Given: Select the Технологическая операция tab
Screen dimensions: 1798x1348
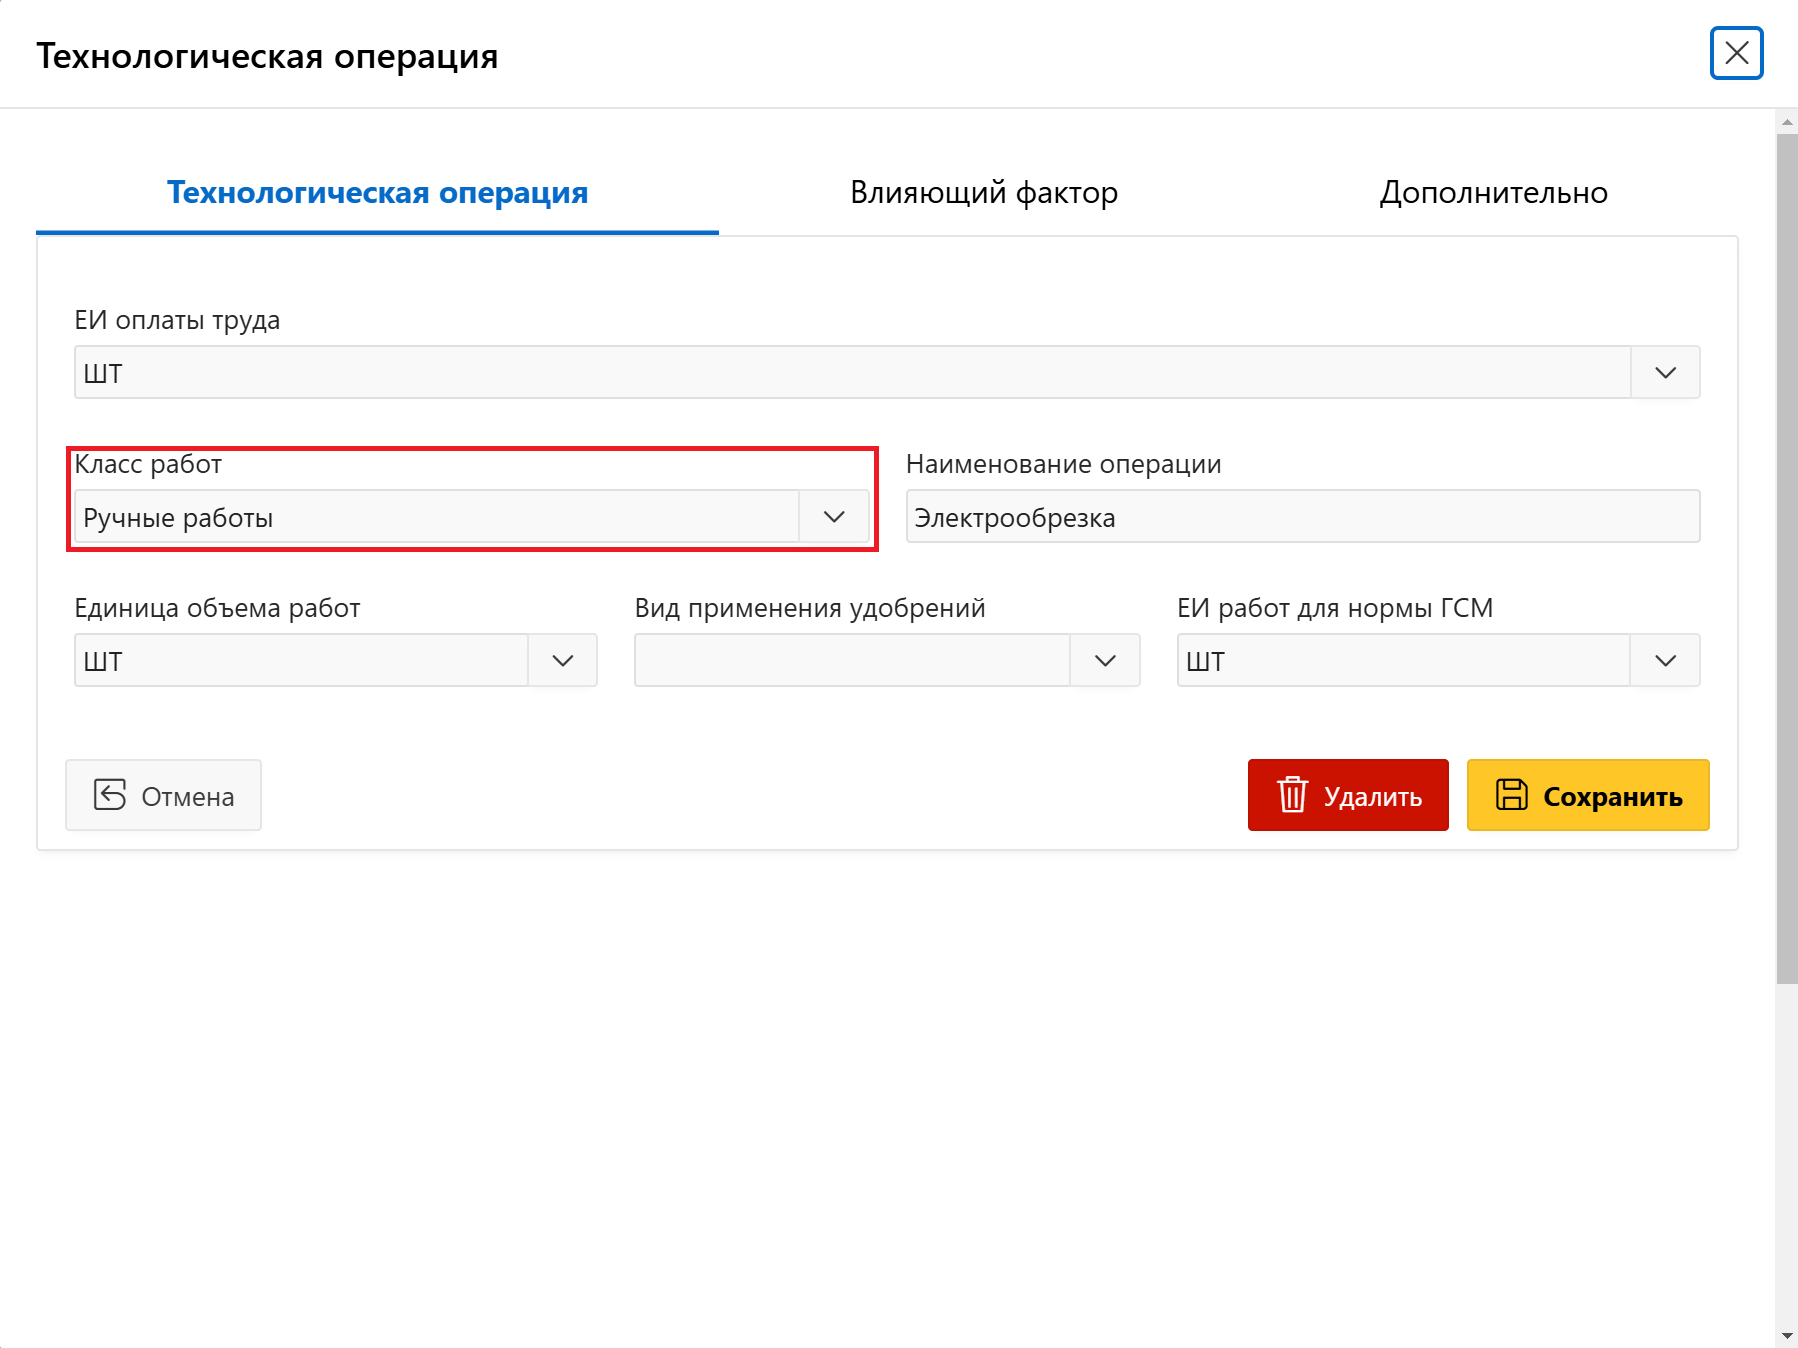Looking at the screenshot, I should pyautogui.click(x=377, y=192).
